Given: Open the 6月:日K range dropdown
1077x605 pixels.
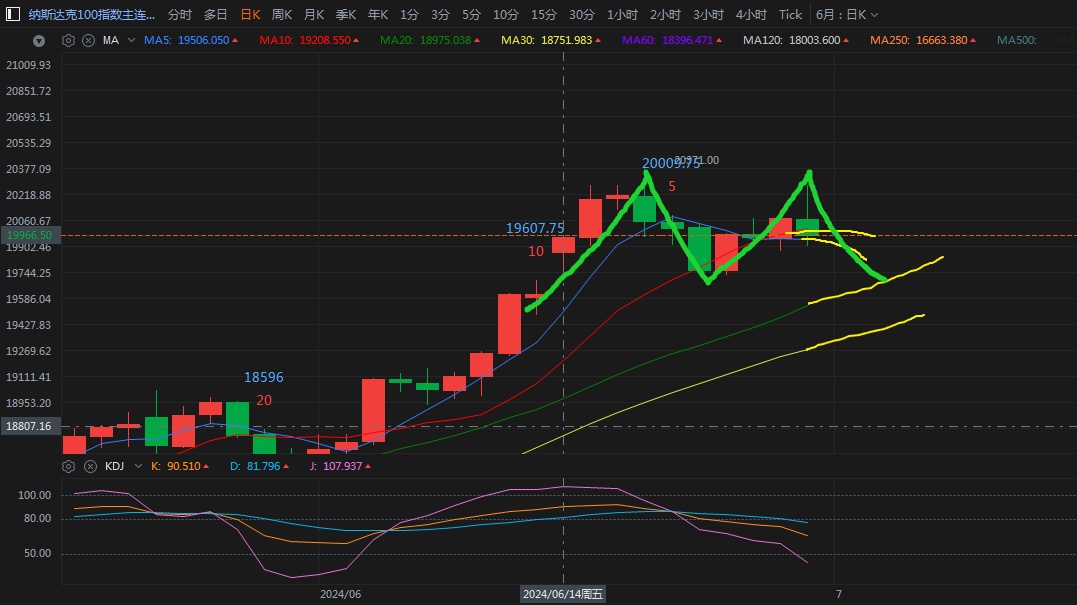Looking at the screenshot, I should point(847,15).
